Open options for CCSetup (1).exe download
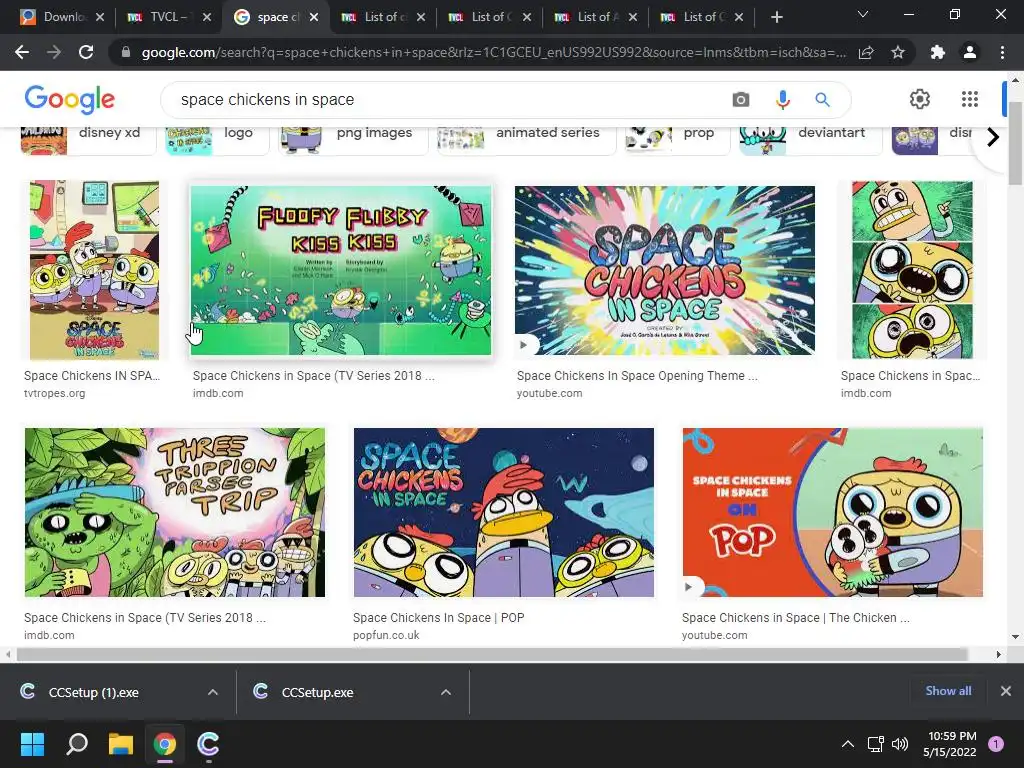Screen dimensions: 1024x768 pos(213,692)
